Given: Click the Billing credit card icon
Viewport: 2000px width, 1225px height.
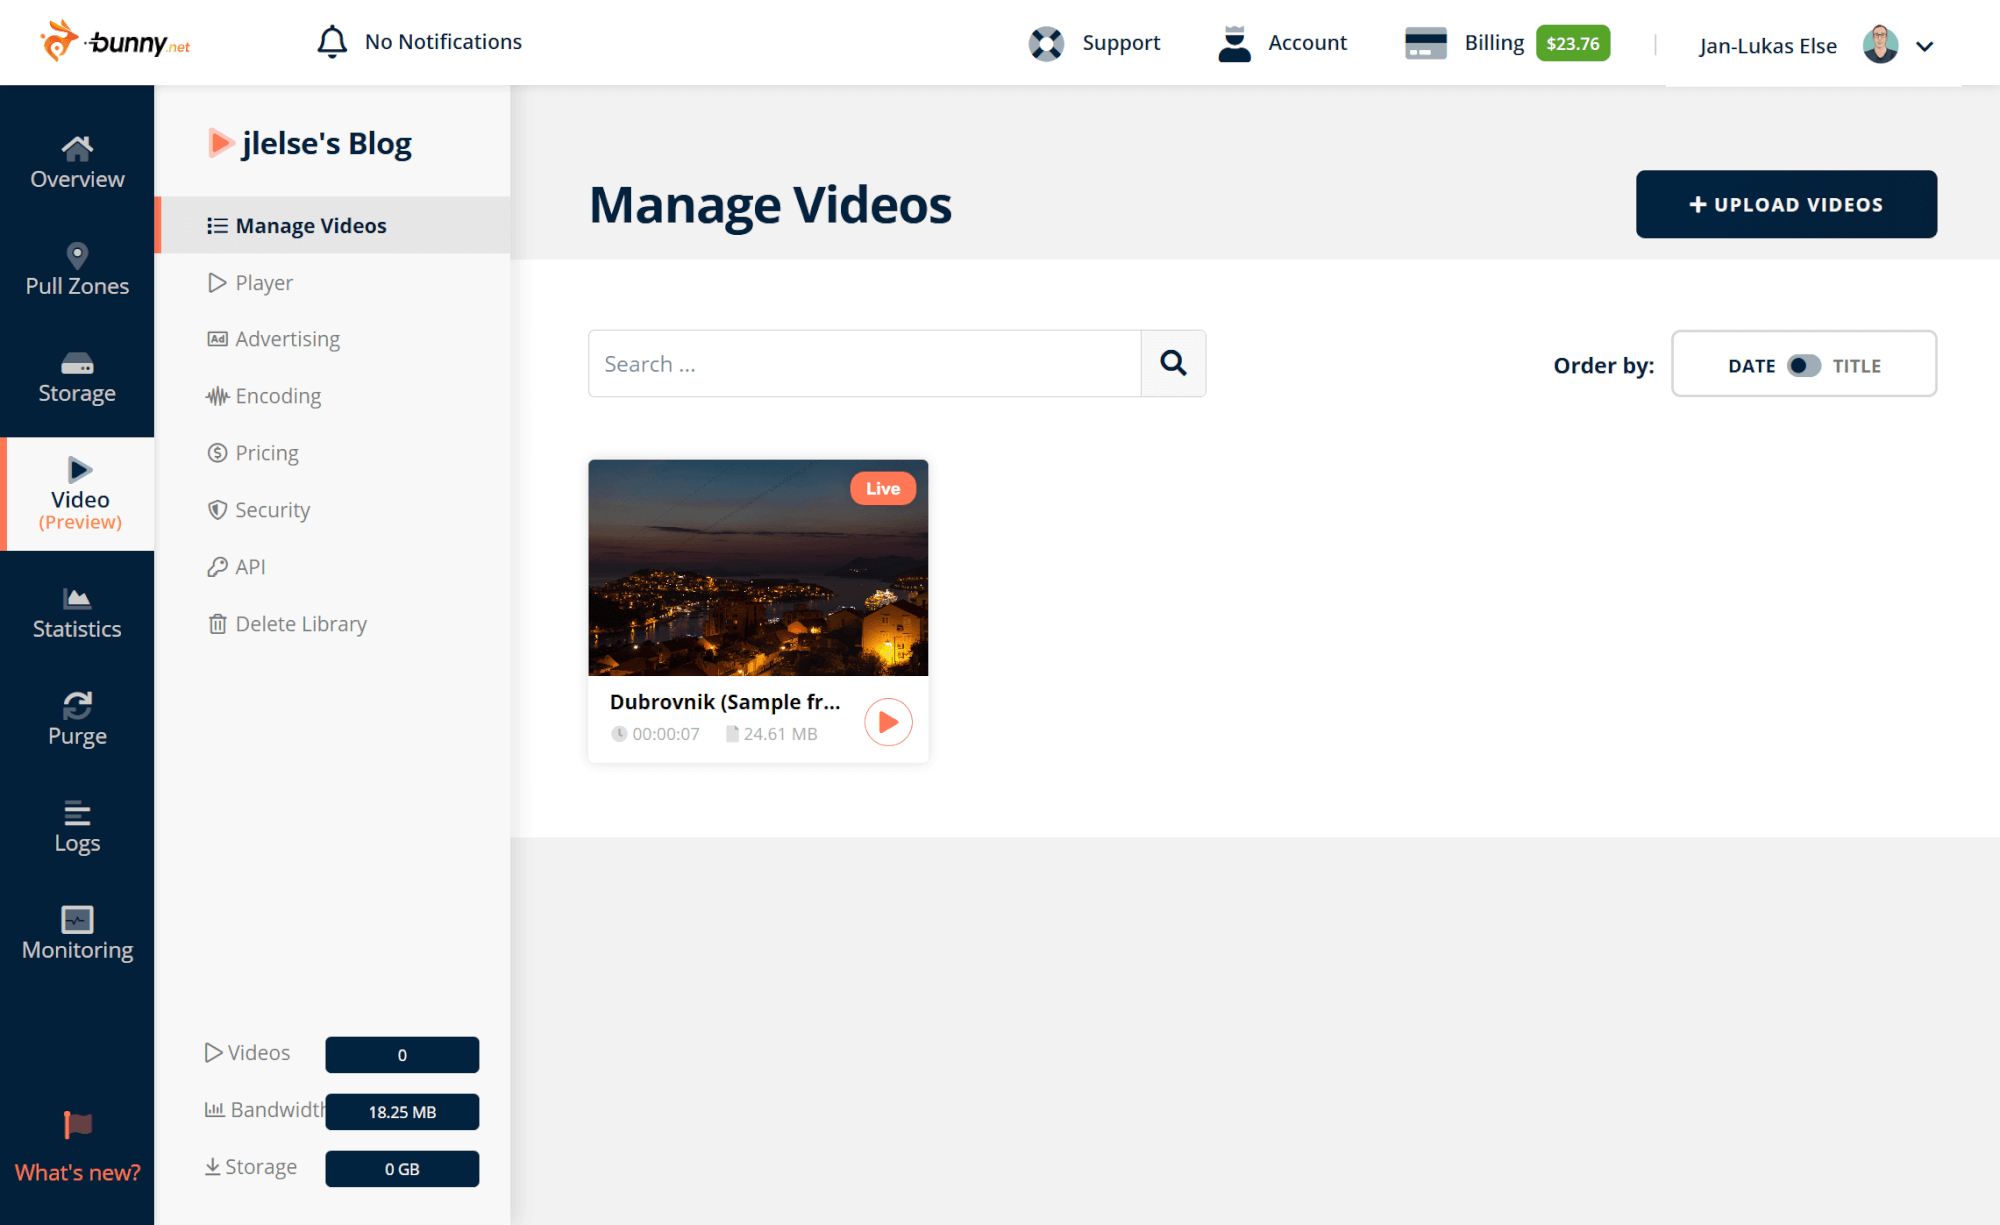Looking at the screenshot, I should click(1425, 43).
